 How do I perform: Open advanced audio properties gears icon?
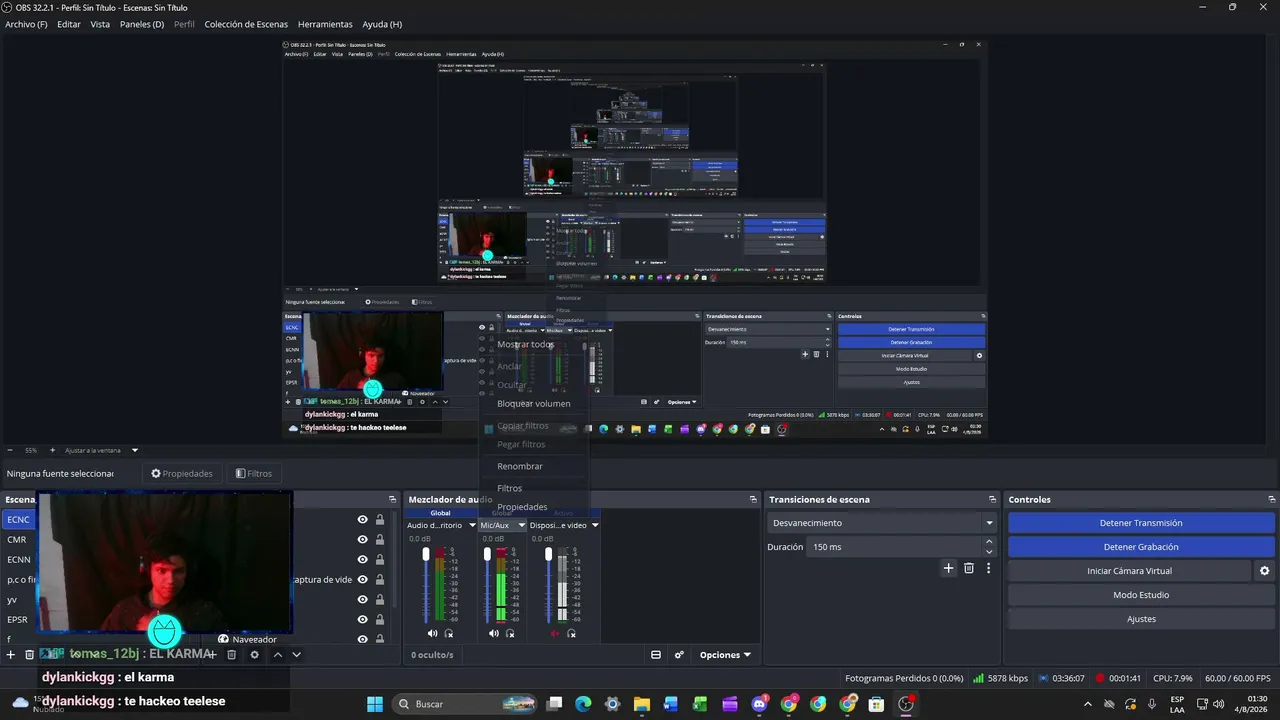679,655
